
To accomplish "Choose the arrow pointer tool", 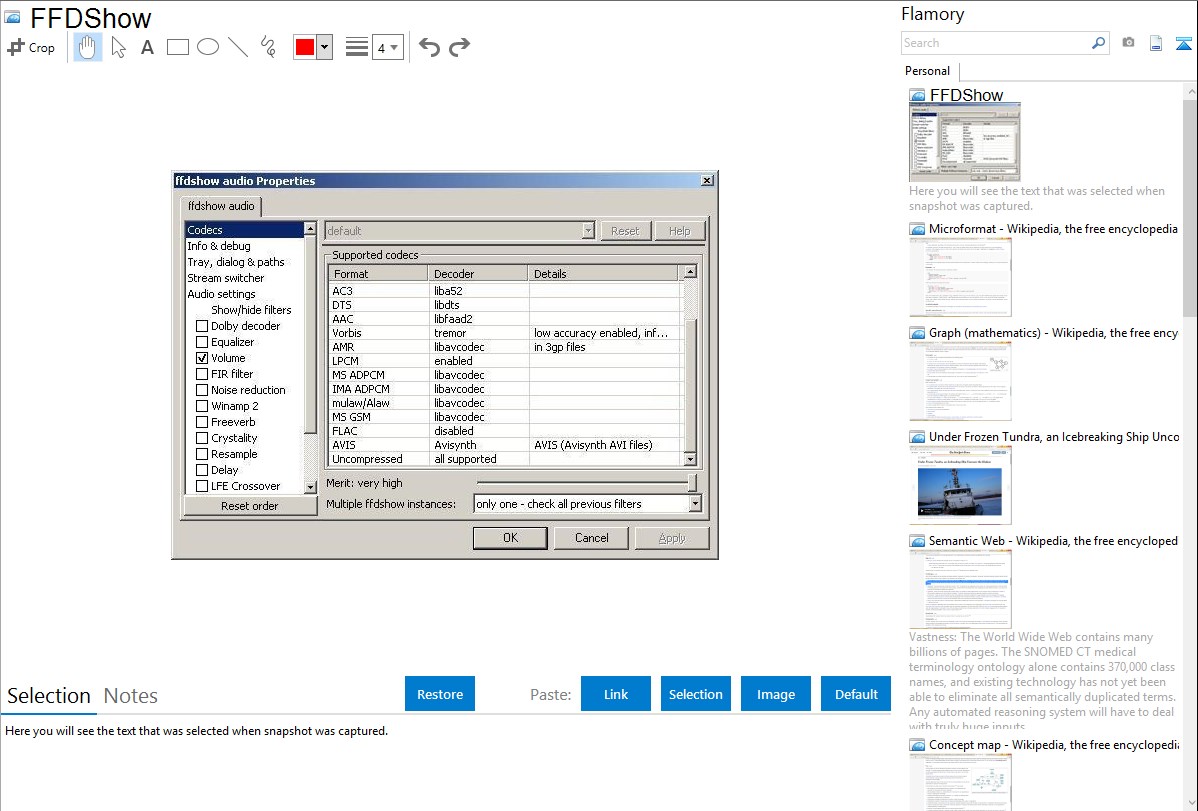I will [118, 47].
